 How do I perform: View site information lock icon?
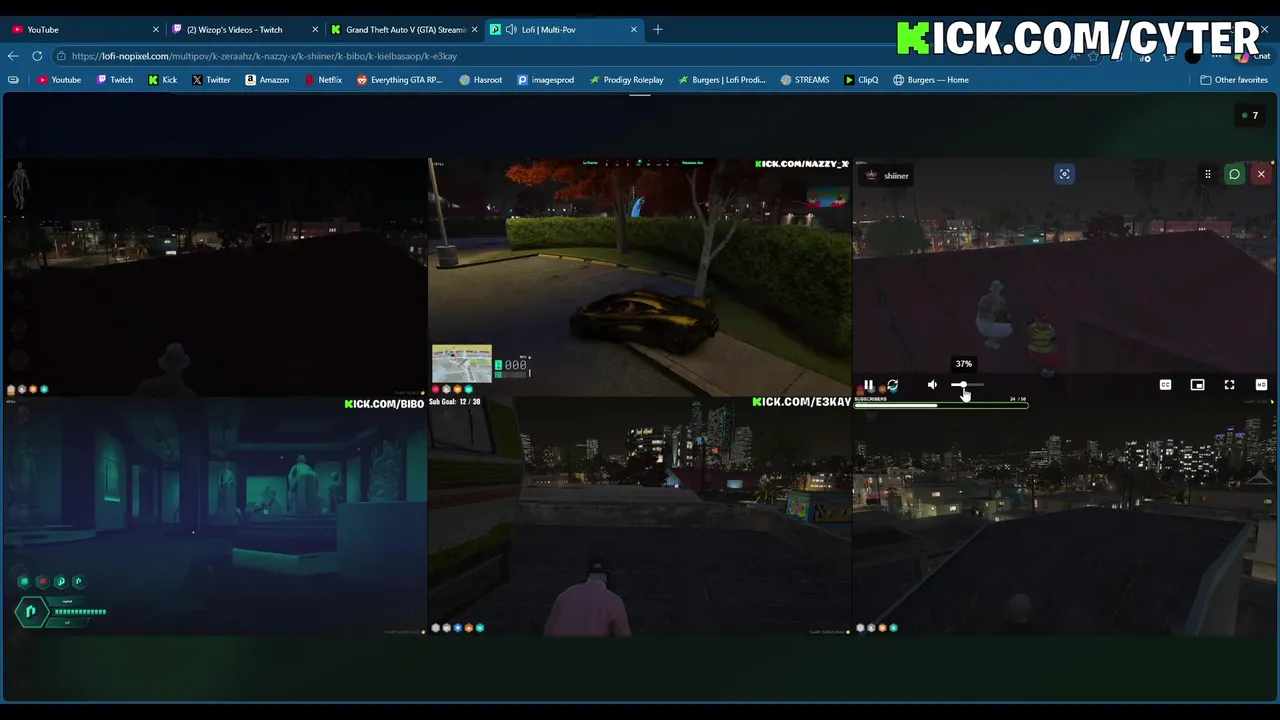tap(61, 56)
